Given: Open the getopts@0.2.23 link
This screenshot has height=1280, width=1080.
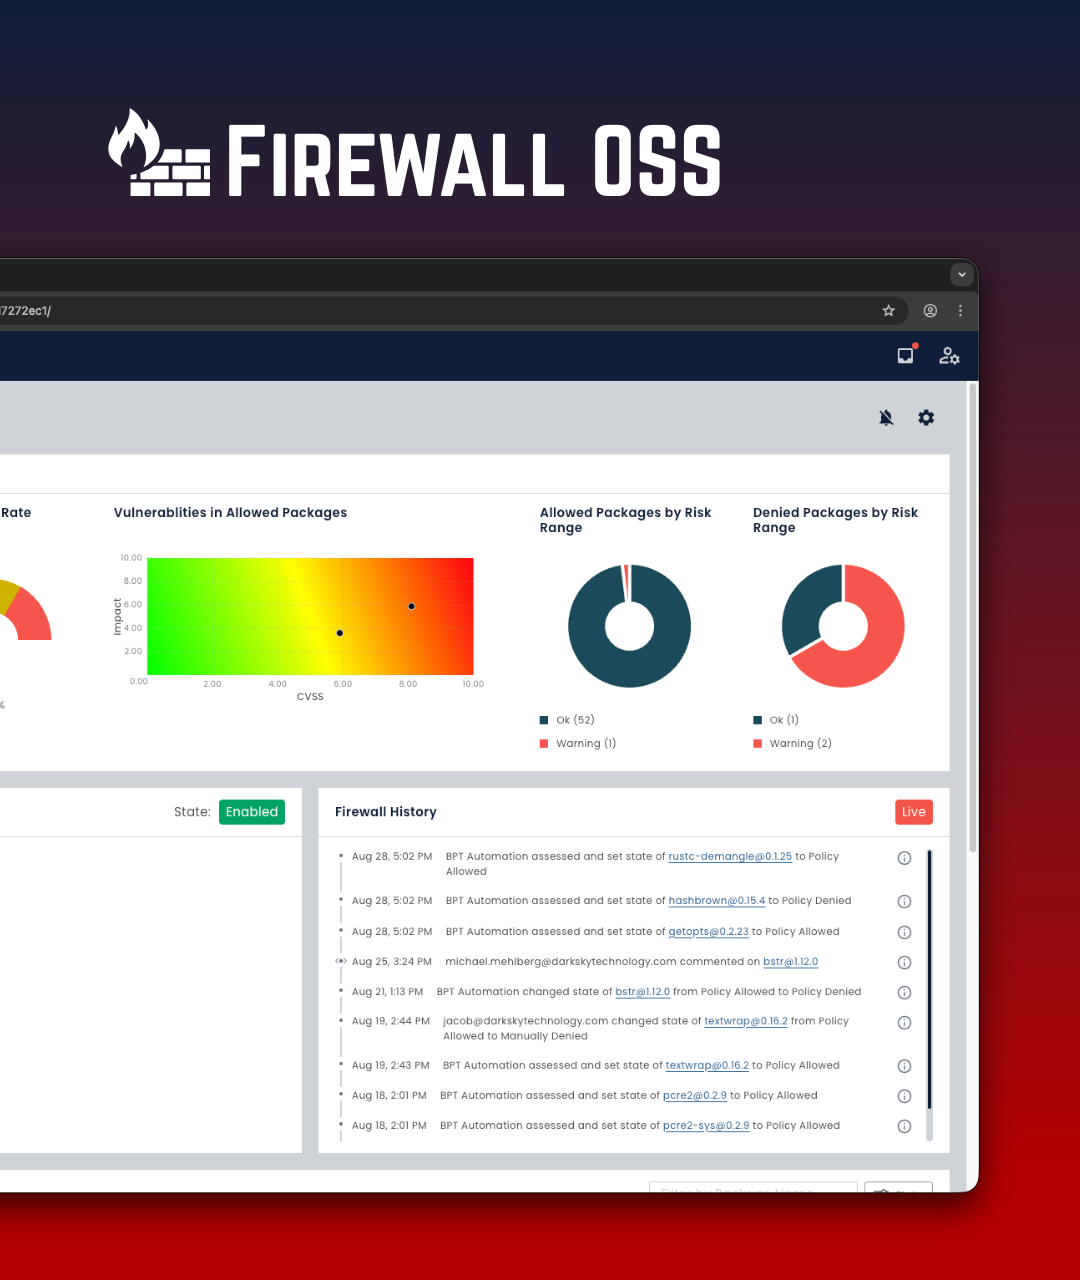Looking at the screenshot, I should coord(708,932).
